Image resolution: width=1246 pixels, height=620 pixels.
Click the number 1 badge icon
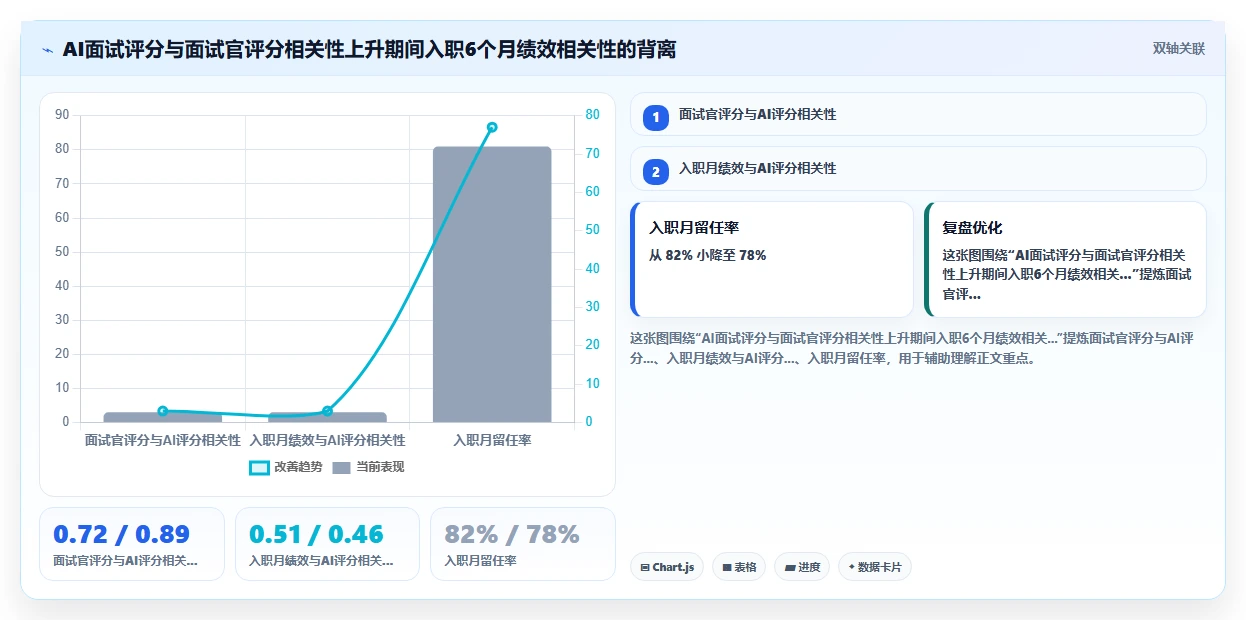[656, 117]
